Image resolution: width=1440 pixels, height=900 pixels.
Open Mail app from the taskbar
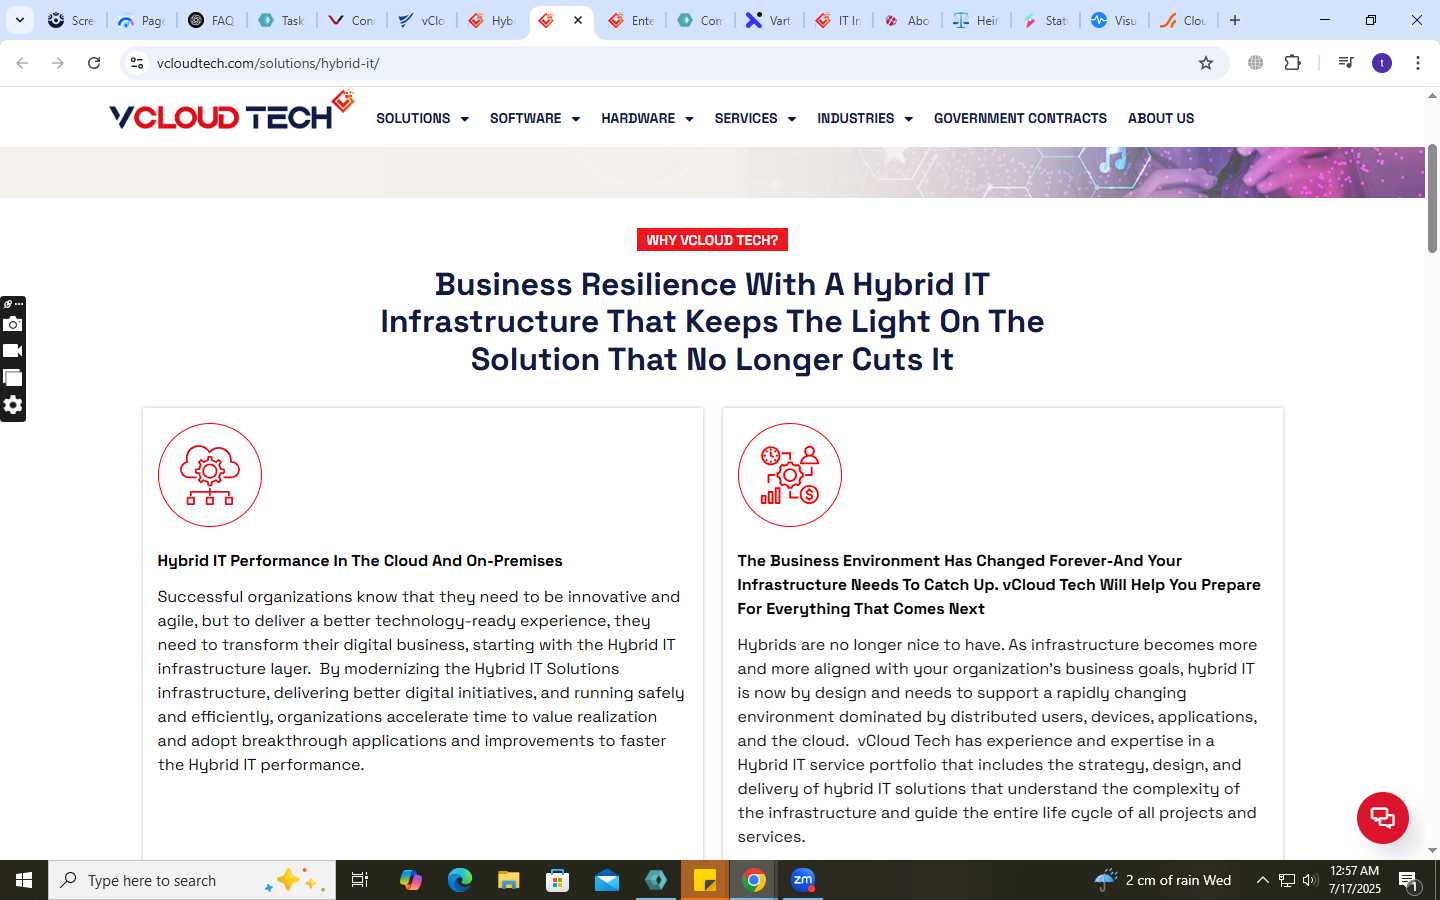pos(607,880)
